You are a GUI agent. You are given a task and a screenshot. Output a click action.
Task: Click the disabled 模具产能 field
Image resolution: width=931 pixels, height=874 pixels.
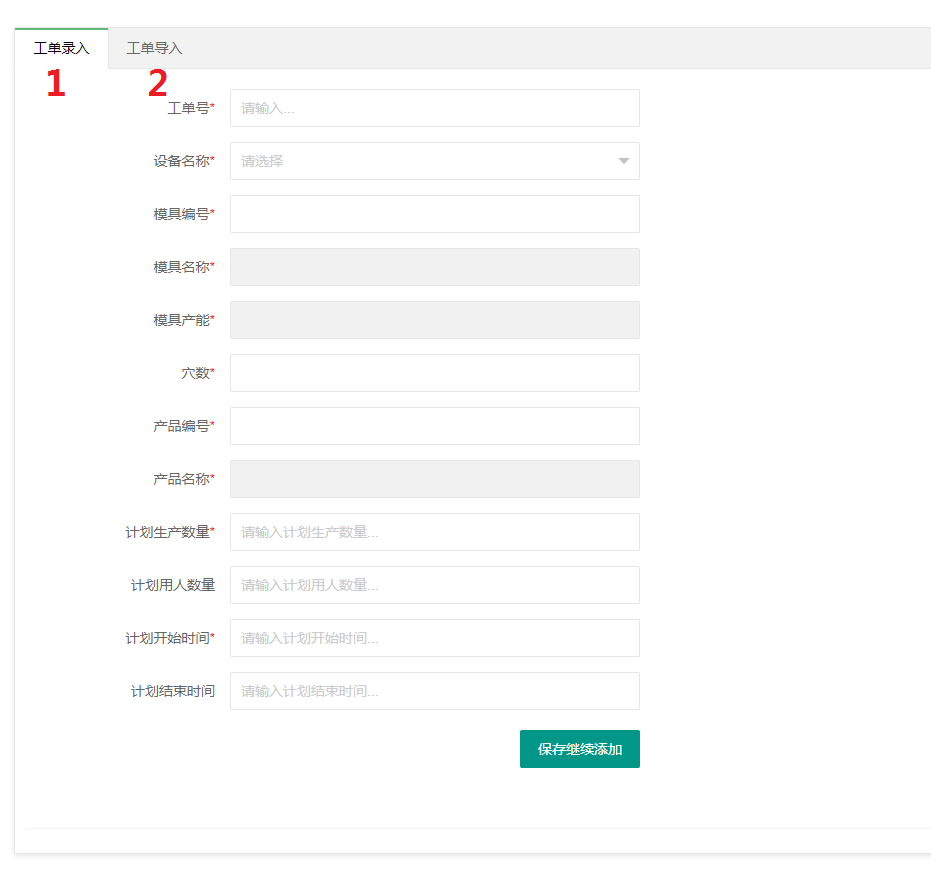click(434, 320)
